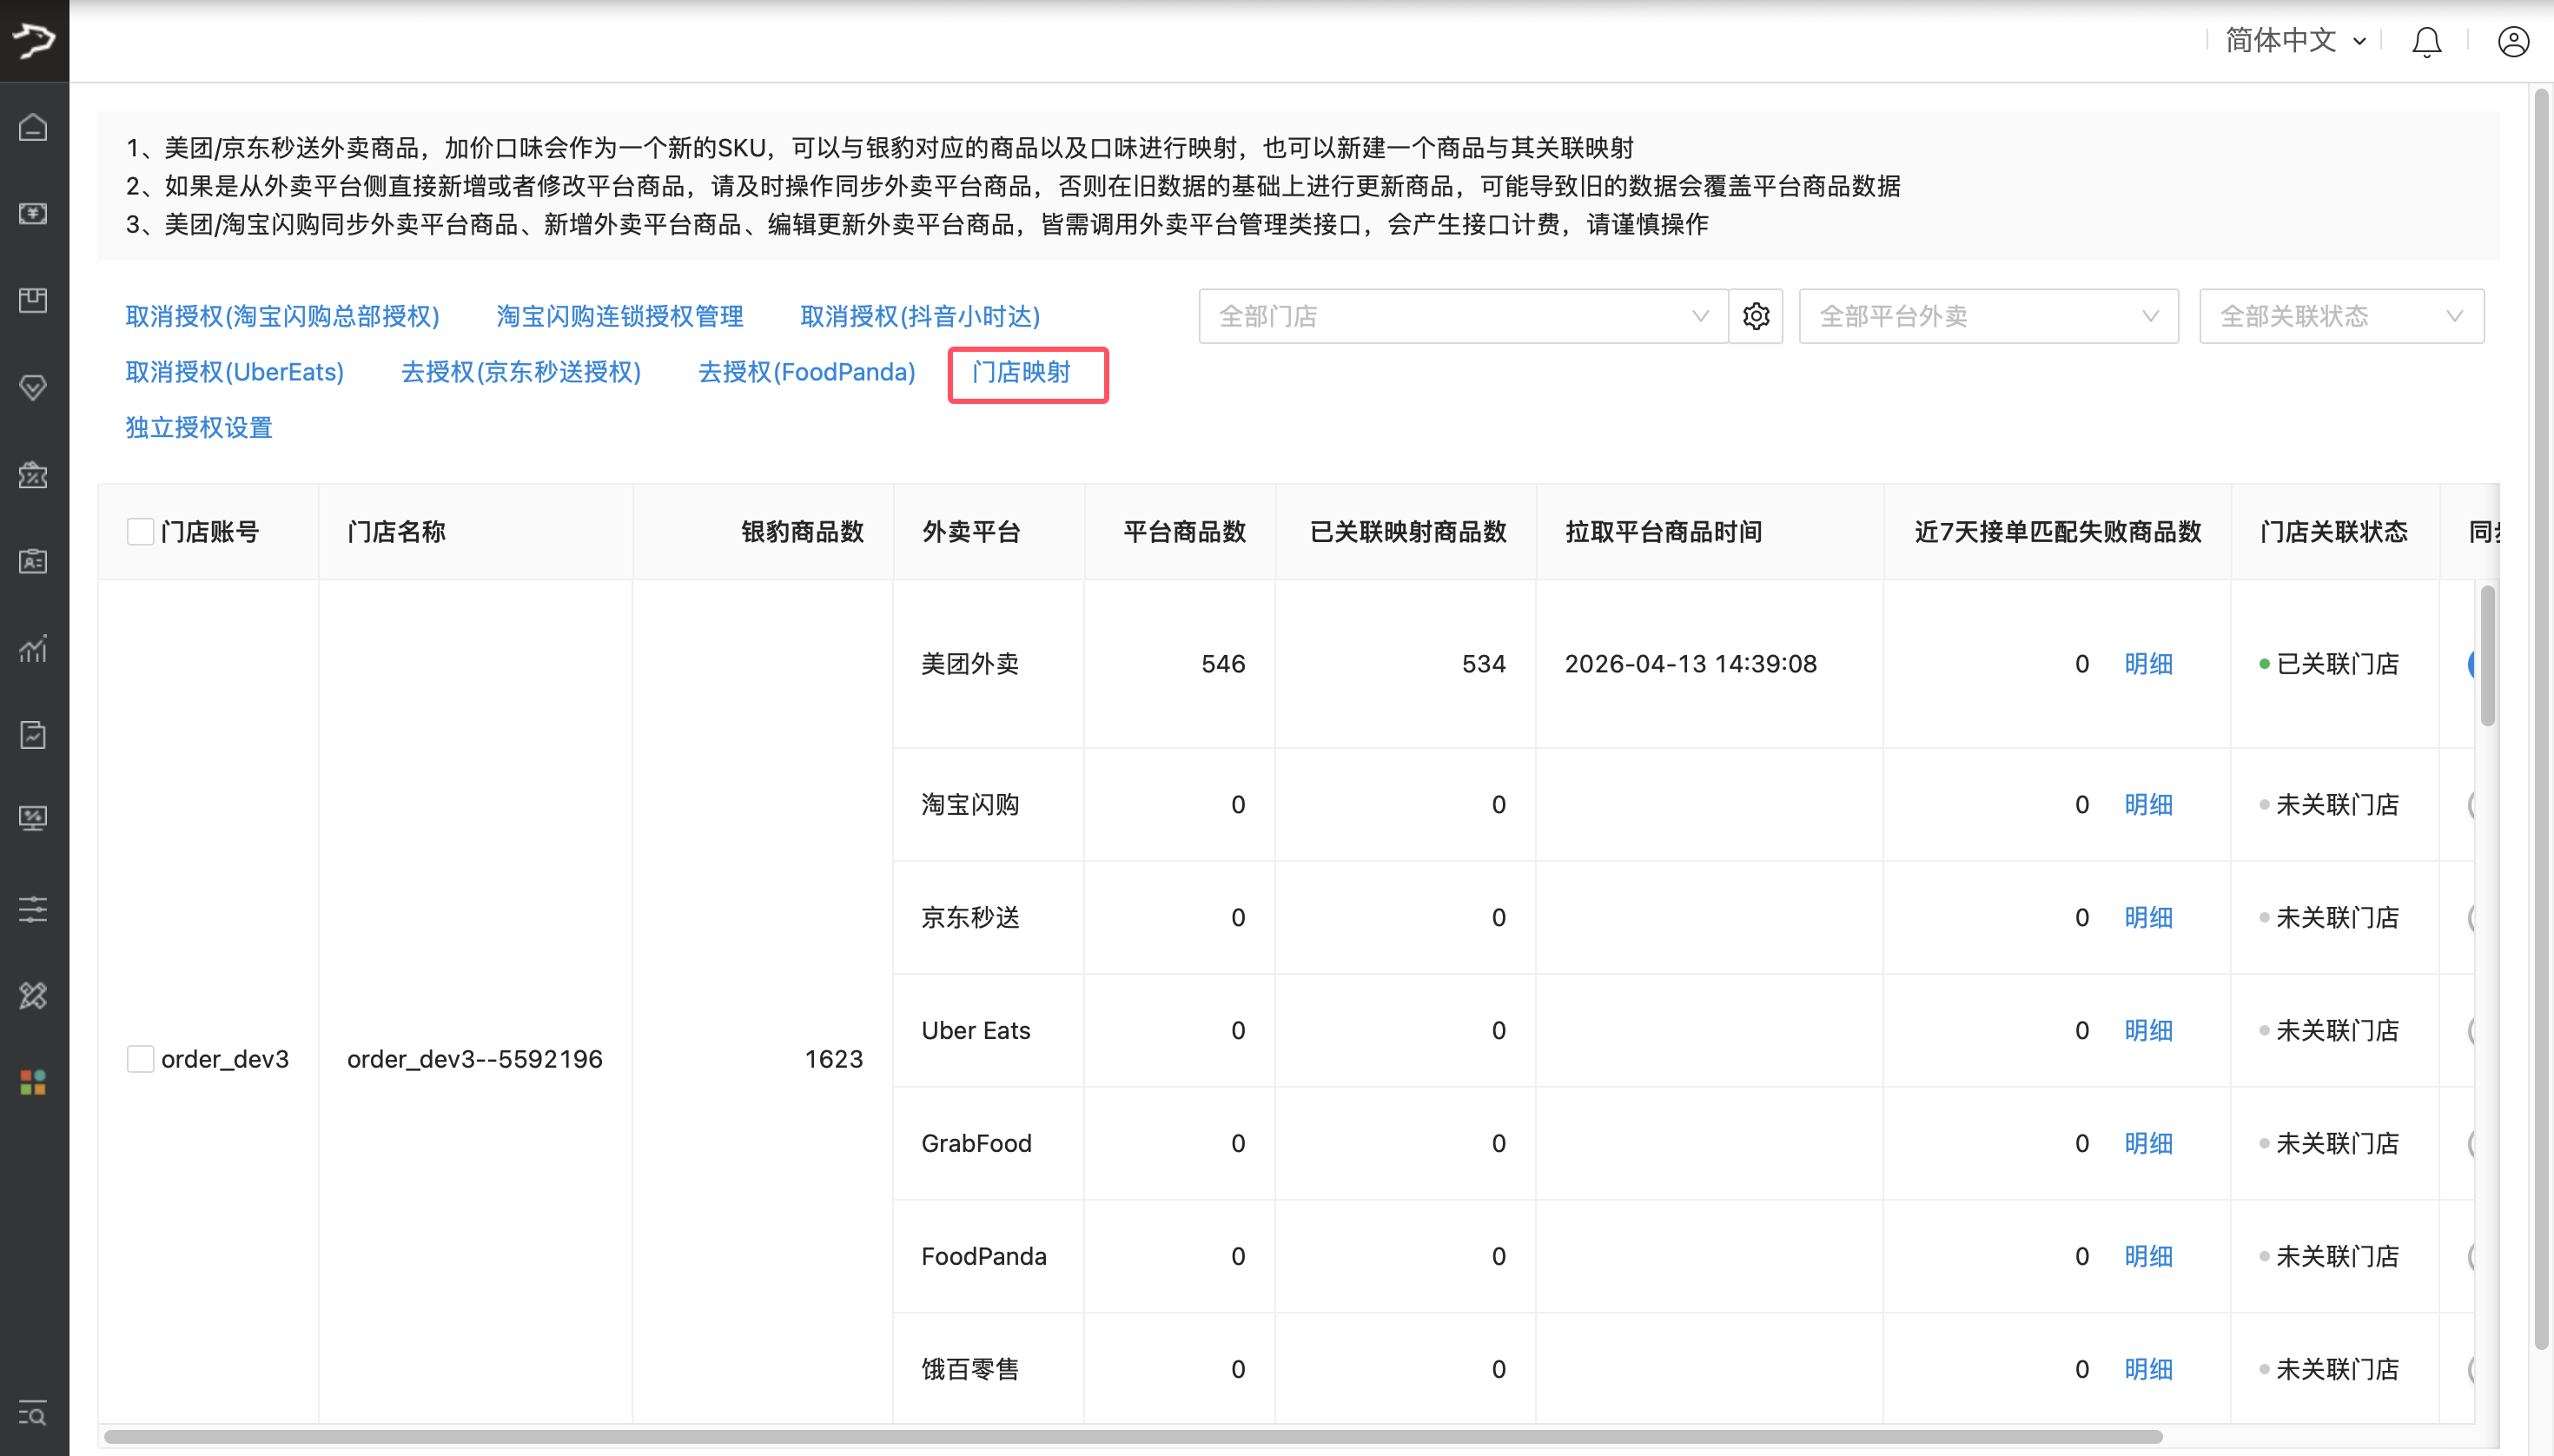This screenshot has height=1456, width=2554.
Task: Click 取消授权(UberEats) link
Action: (x=235, y=372)
